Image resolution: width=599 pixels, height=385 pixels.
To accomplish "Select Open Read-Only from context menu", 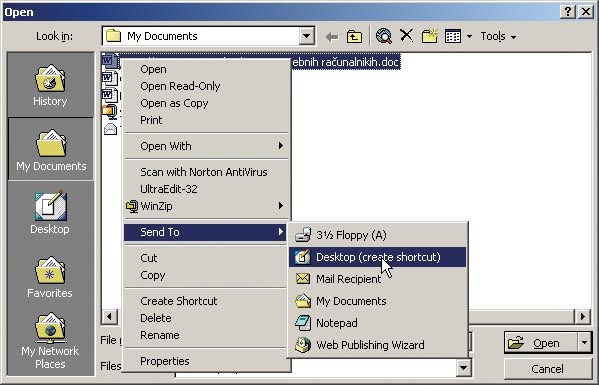I will click(180, 86).
